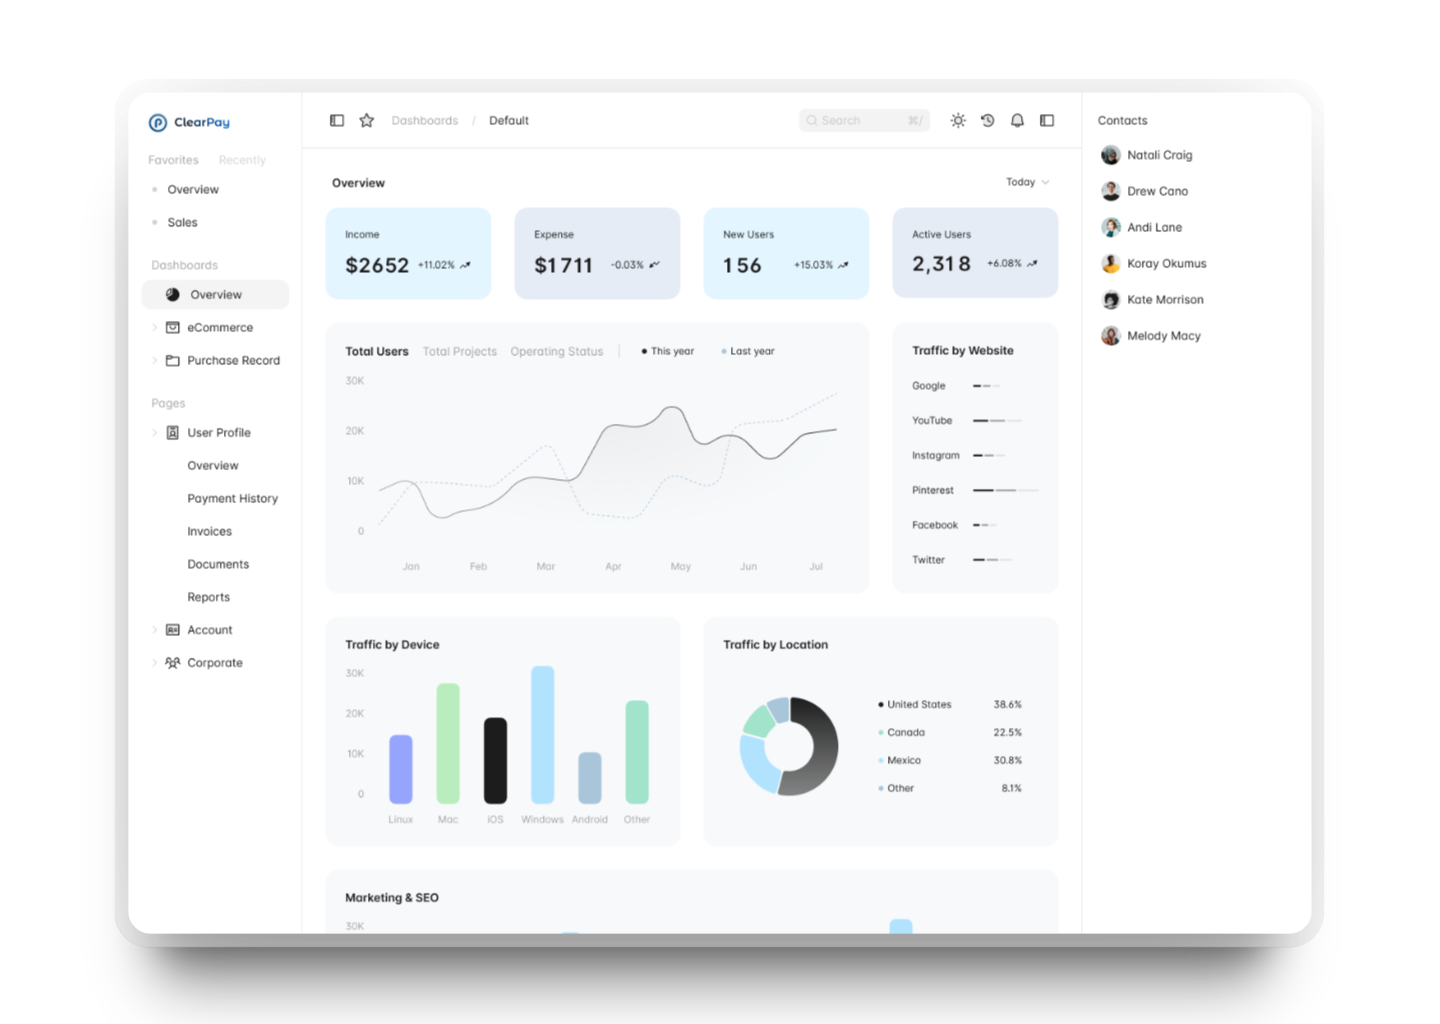Toggle the Last year legend series
The image size is (1440, 1024).
tap(748, 352)
